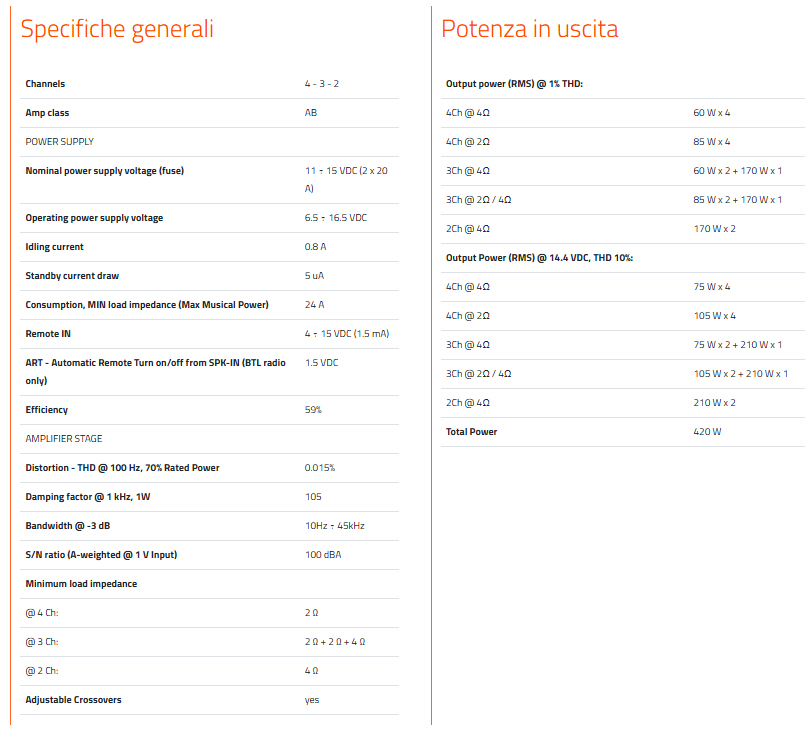The width and height of the screenshot is (805, 730).
Task: Click the Adjustable Crossovers yes value
Action: (x=312, y=700)
